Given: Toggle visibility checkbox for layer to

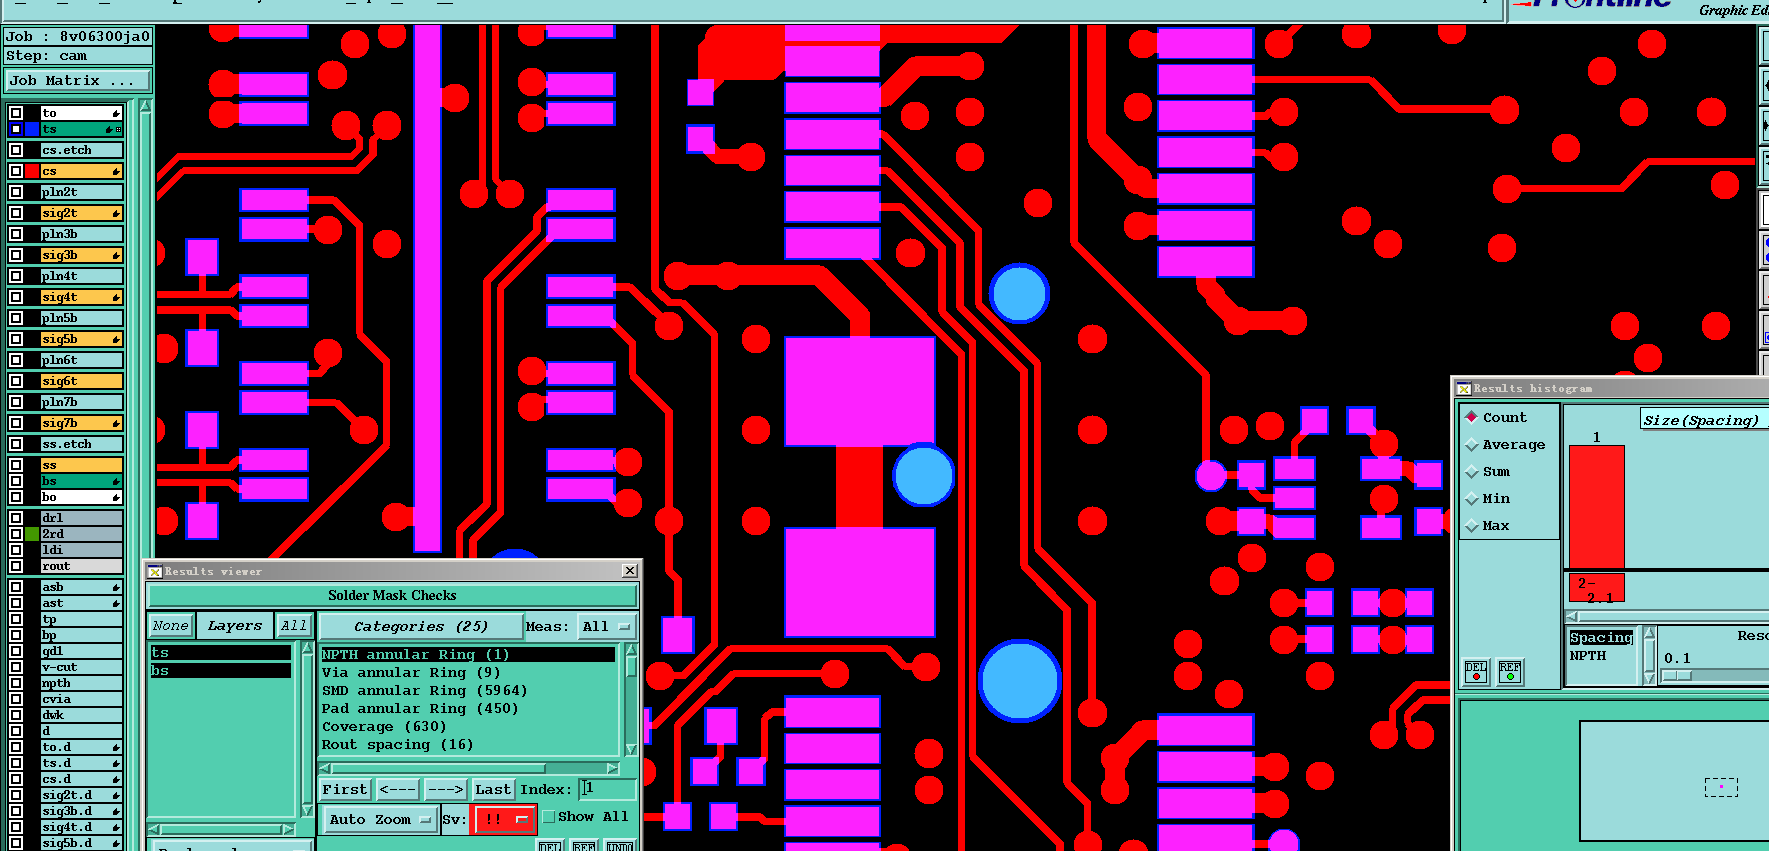Looking at the screenshot, I should pyautogui.click(x=16, y=113).
